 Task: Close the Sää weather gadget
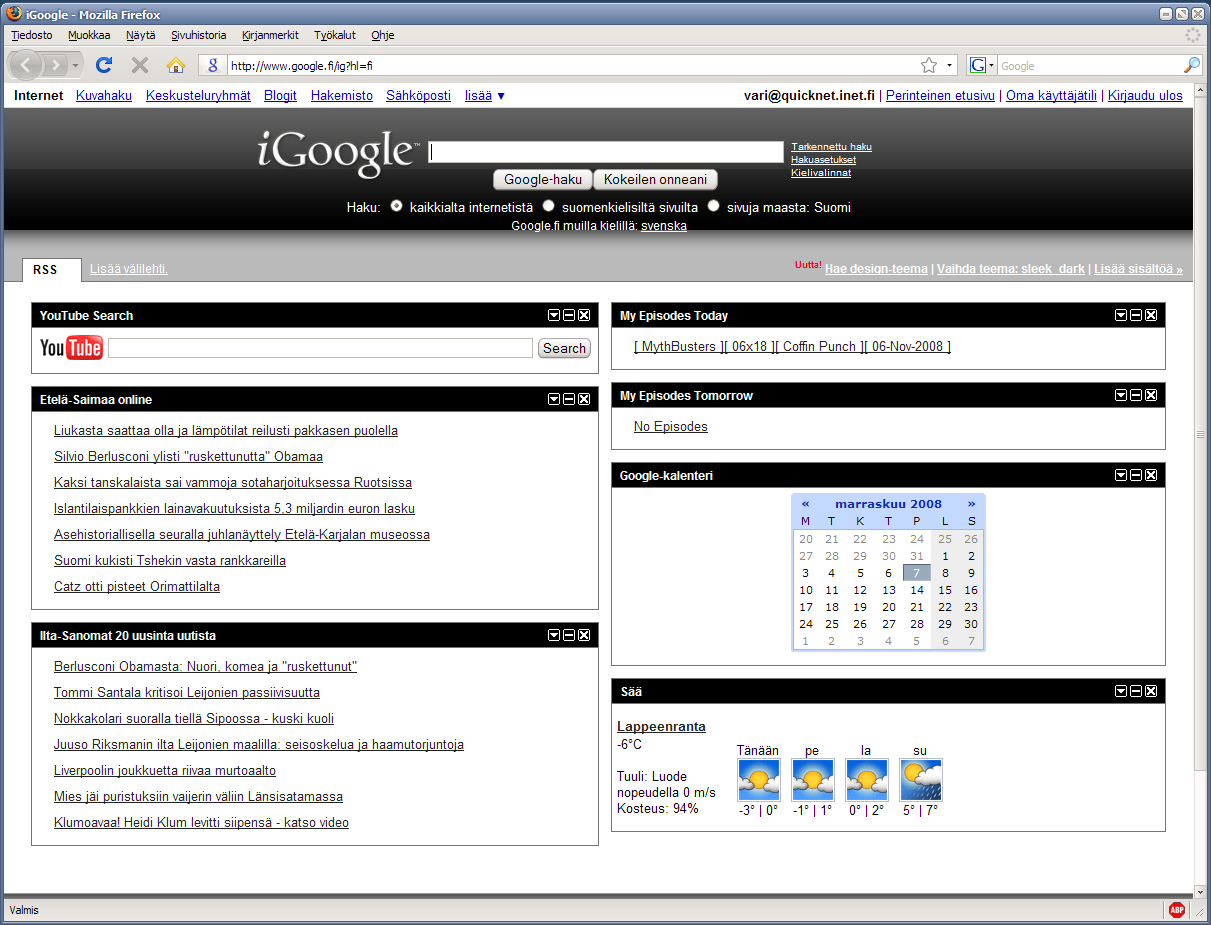[1151, 691]
